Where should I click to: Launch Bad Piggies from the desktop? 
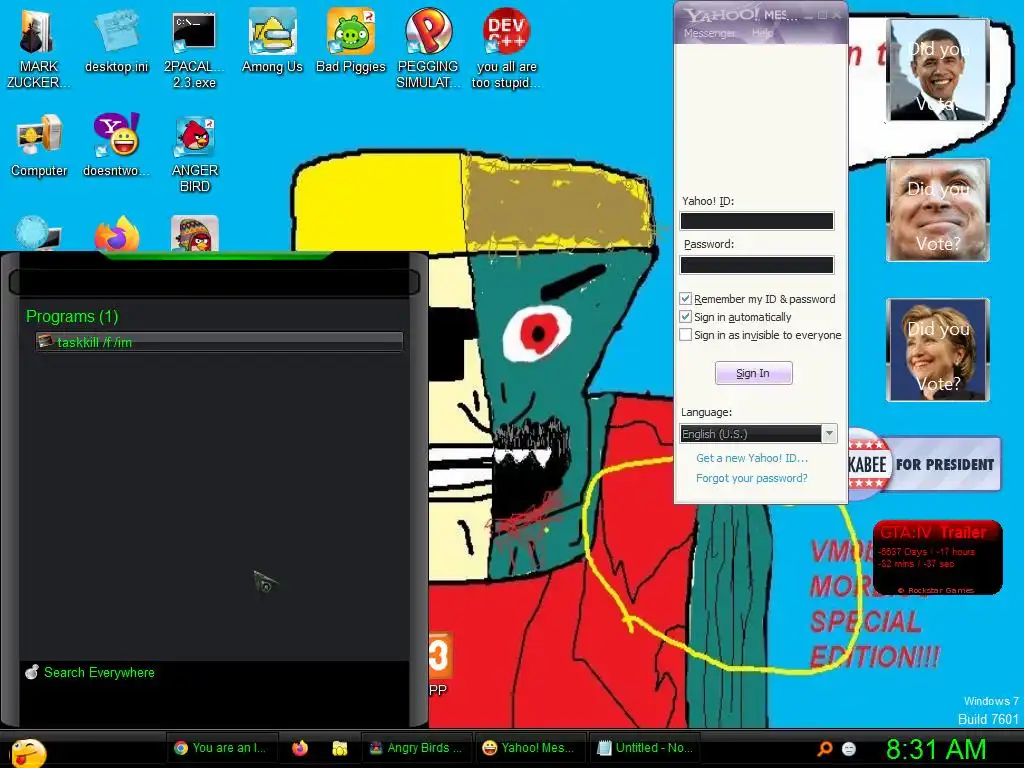coord(351,42)
